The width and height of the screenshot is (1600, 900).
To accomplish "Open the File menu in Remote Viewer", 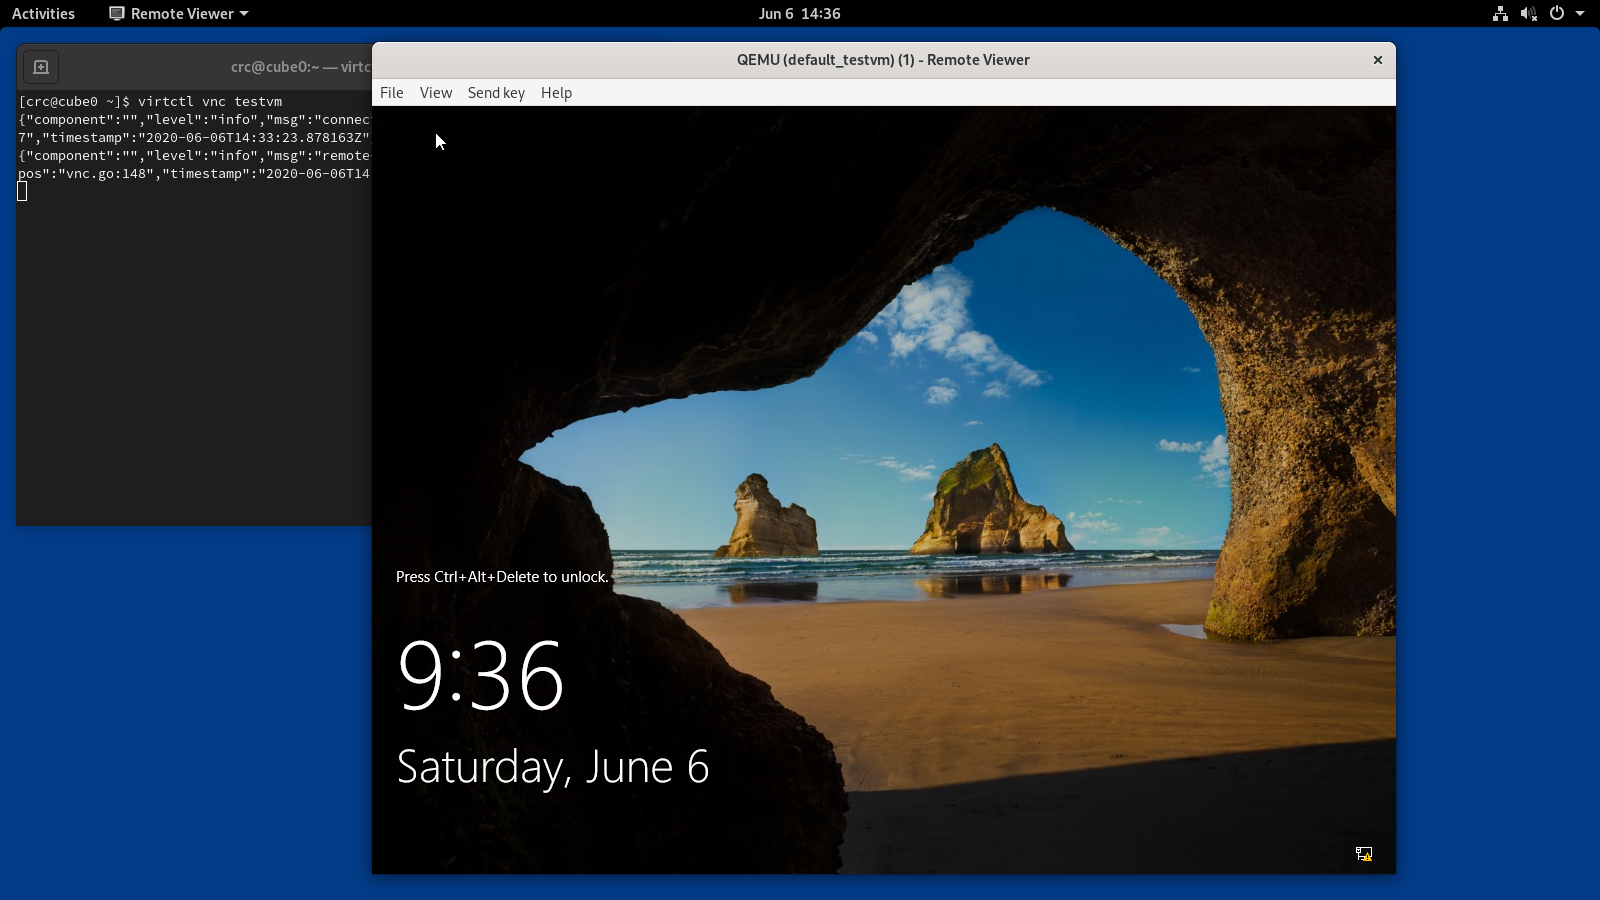I will click(x=391, y=92).
